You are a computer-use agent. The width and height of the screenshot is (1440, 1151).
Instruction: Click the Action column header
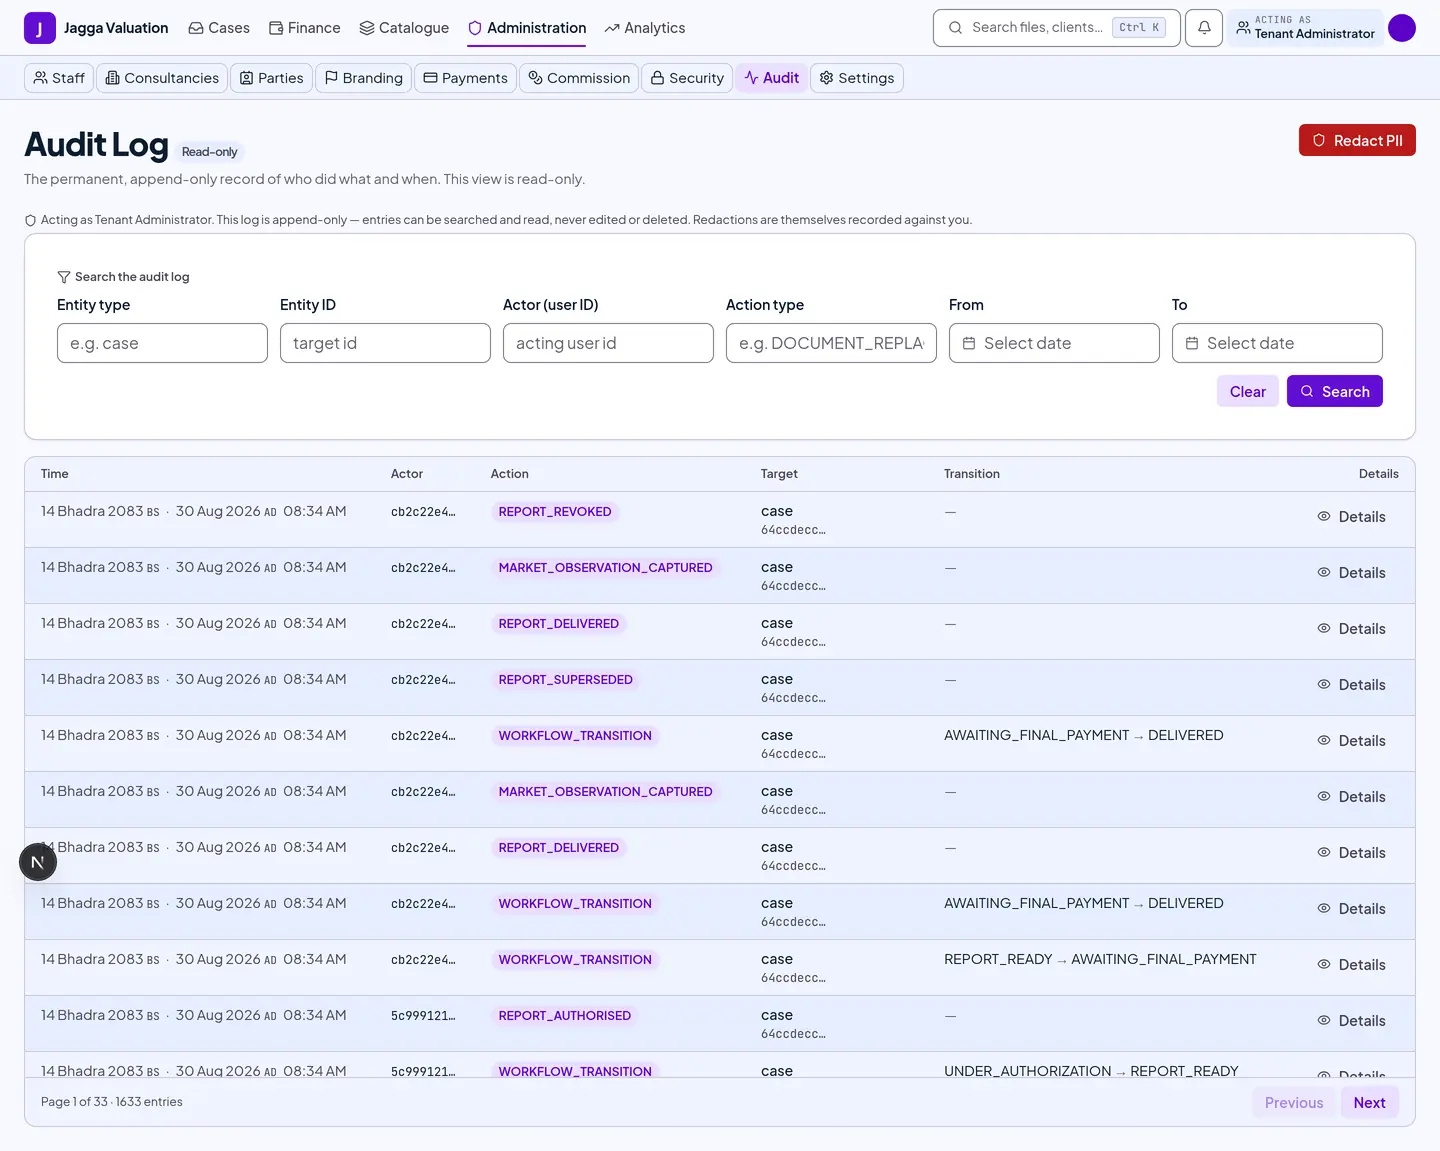click(510, 474)
